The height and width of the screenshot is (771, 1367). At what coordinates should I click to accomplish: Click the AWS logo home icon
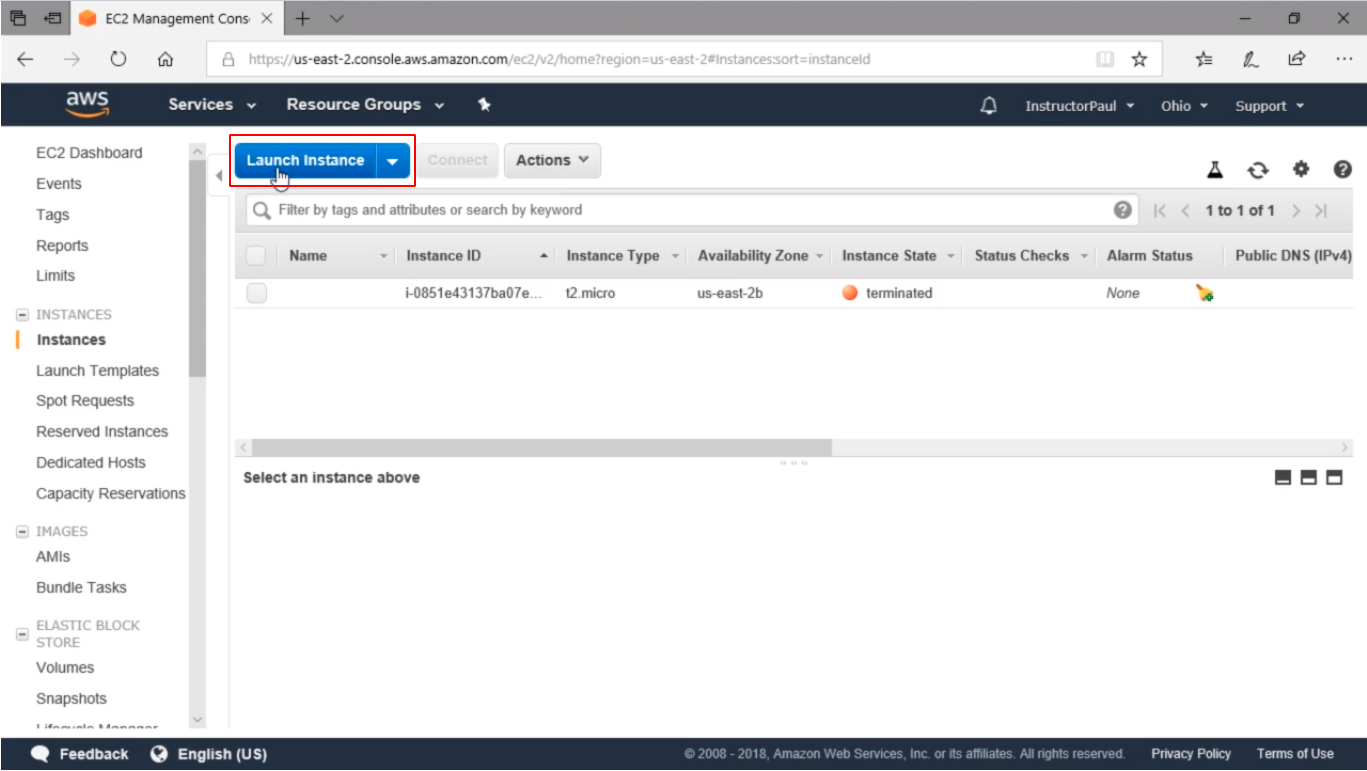[88, 104]
